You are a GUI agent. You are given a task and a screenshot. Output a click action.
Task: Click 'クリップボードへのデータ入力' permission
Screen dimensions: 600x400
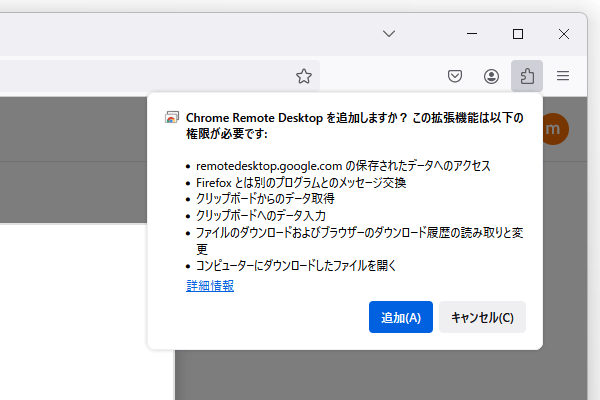click(261, 216)
